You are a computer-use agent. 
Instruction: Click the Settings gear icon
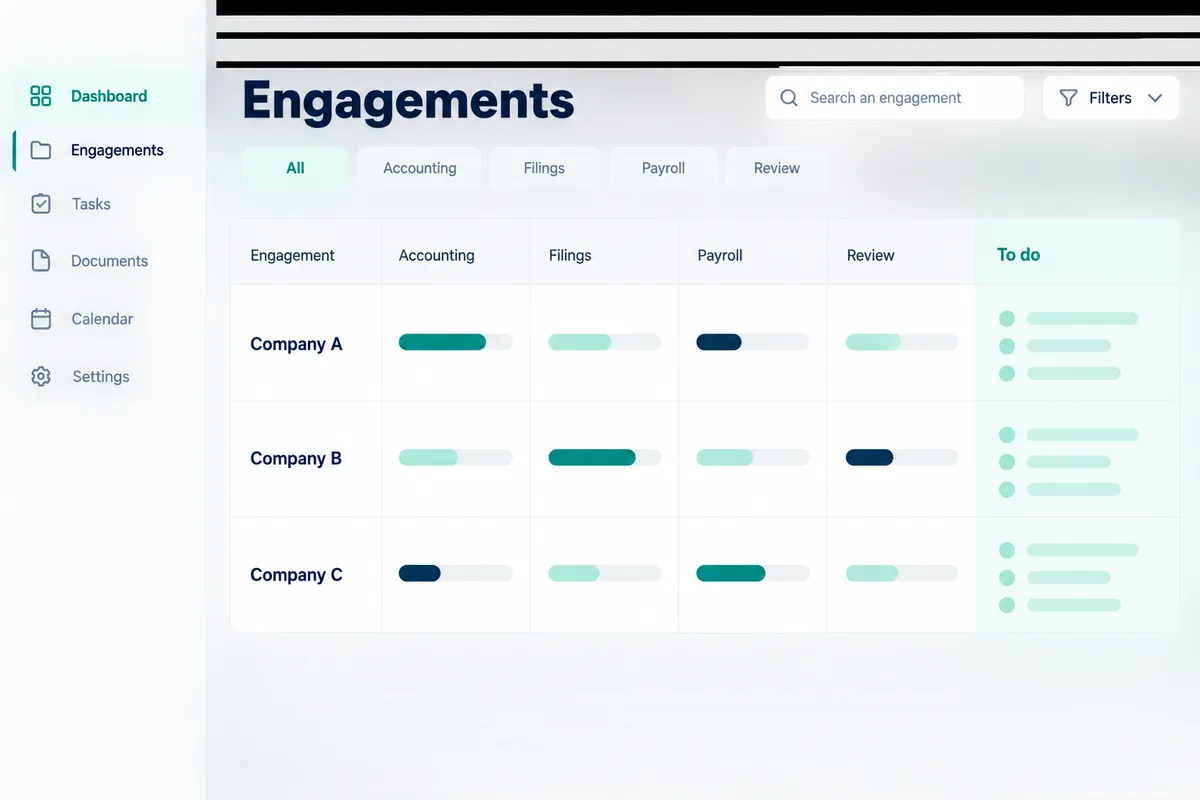point(41,377)
